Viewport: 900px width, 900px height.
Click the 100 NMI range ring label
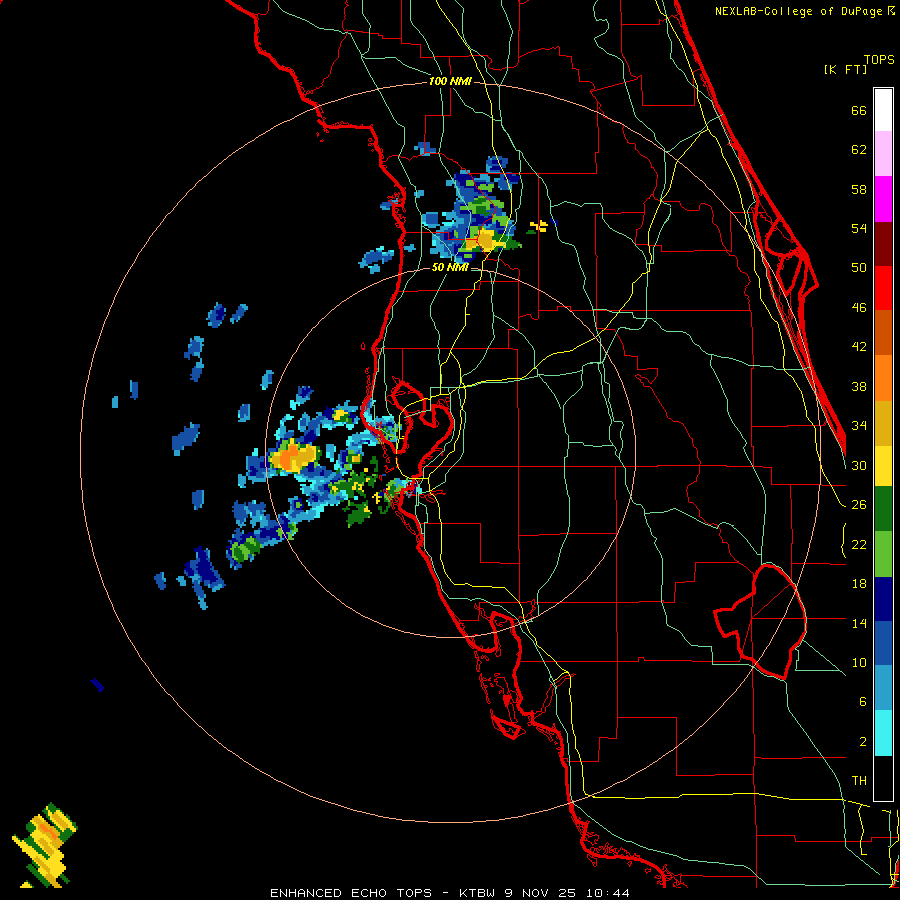(450, 81)
